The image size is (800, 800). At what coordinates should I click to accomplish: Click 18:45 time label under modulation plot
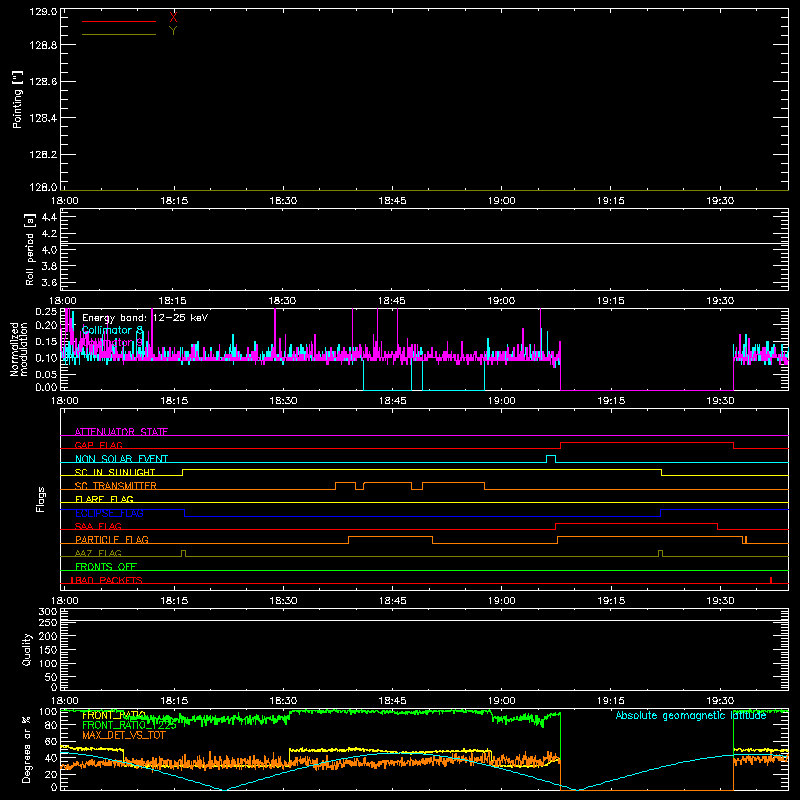pos(392,401)
